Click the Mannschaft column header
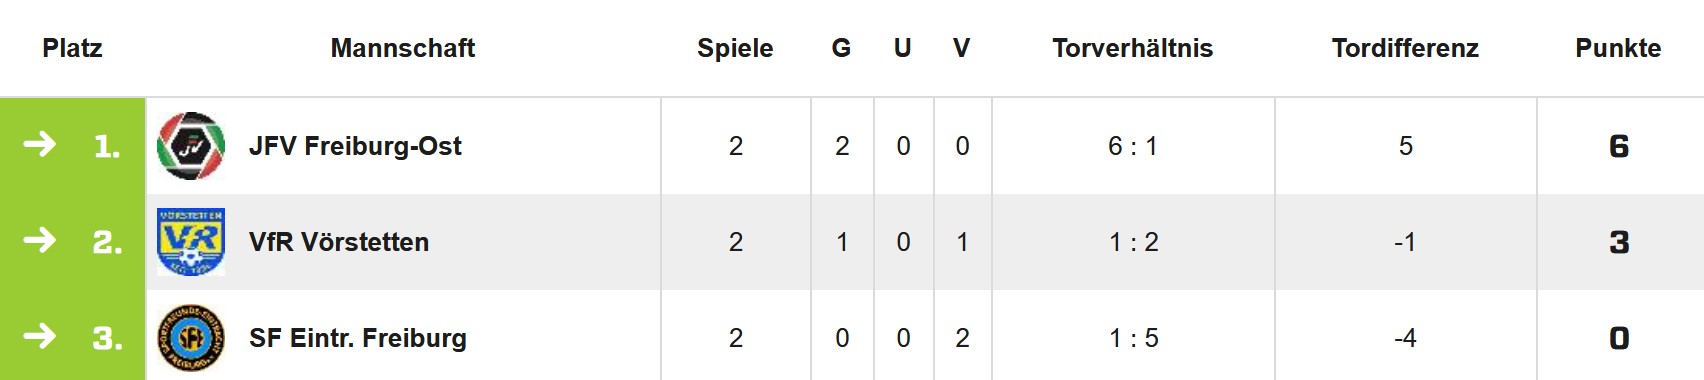Screen dimensions: 1704x380 403,48
